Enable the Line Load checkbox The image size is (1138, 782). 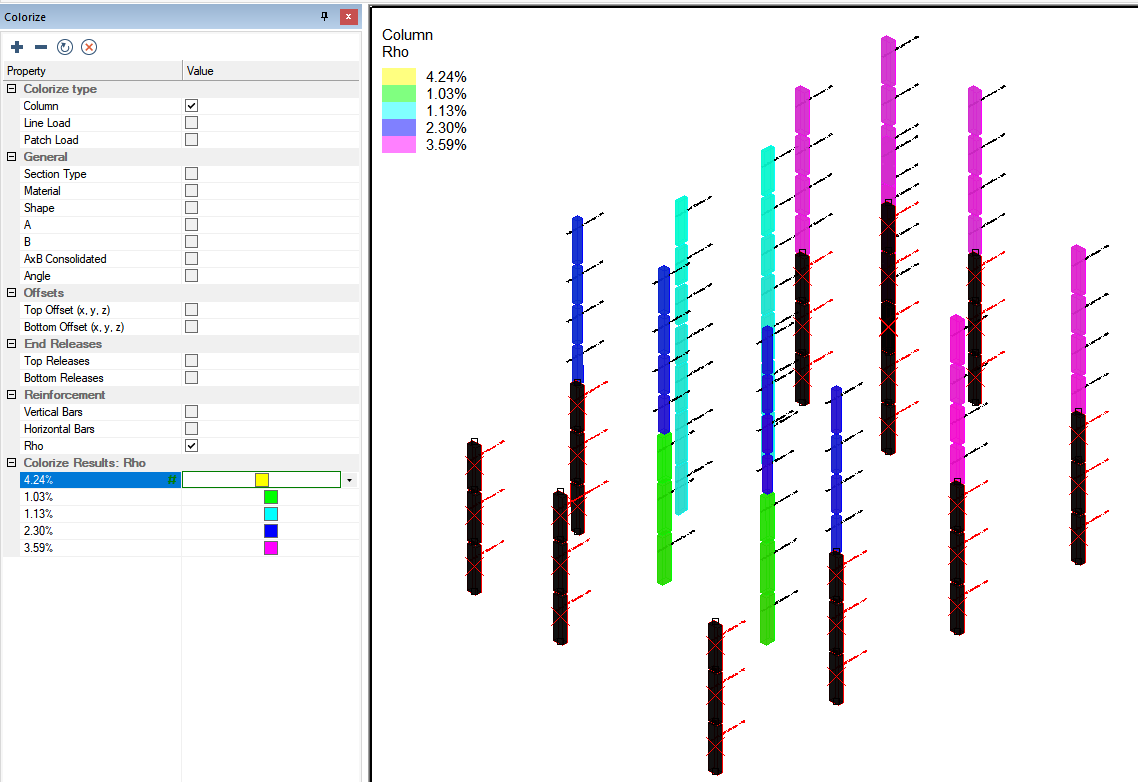[191, 123]
